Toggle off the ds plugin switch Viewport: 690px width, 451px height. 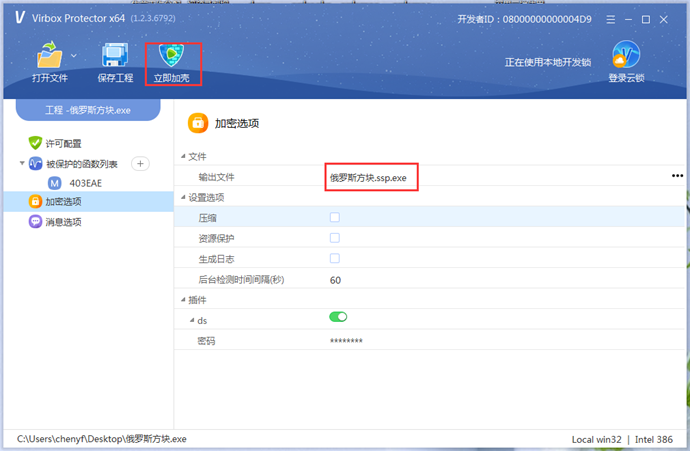click(x=338, y=317)
